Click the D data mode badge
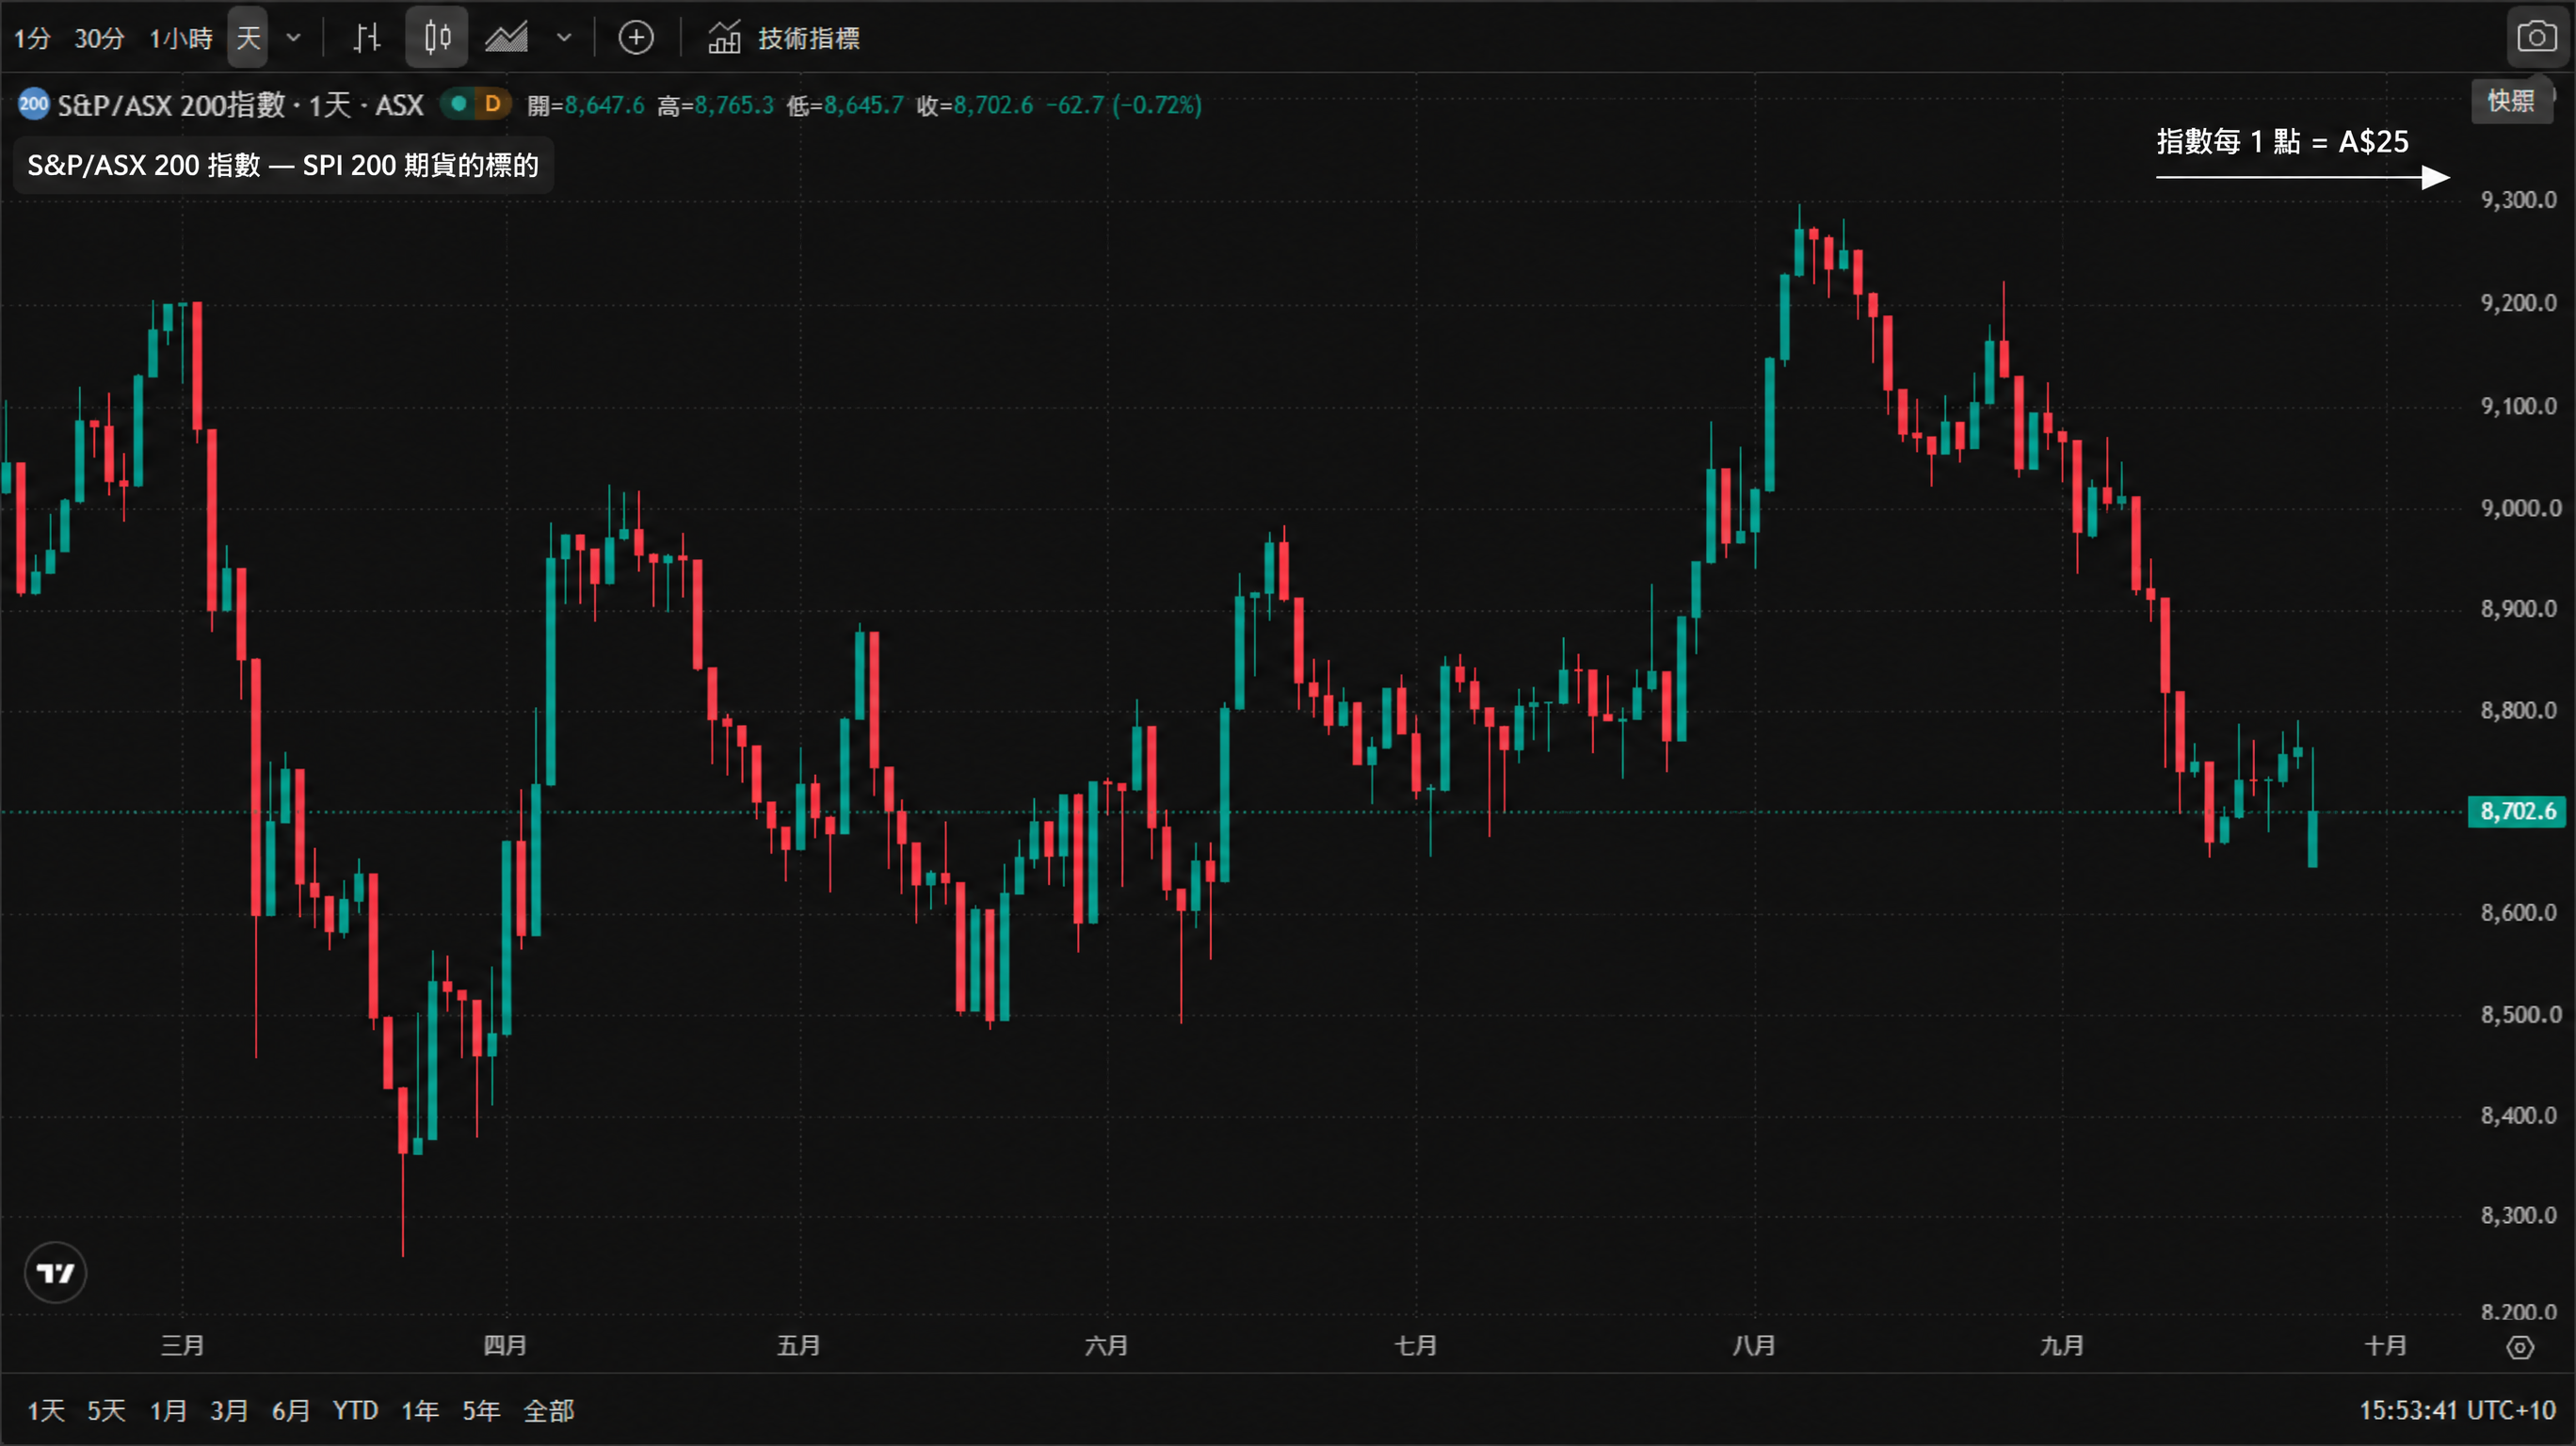 coord(492,104)
